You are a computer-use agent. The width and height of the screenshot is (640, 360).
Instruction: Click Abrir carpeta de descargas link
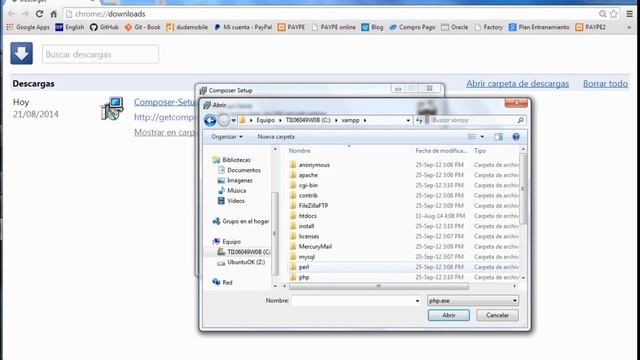[x=518, y=84]
